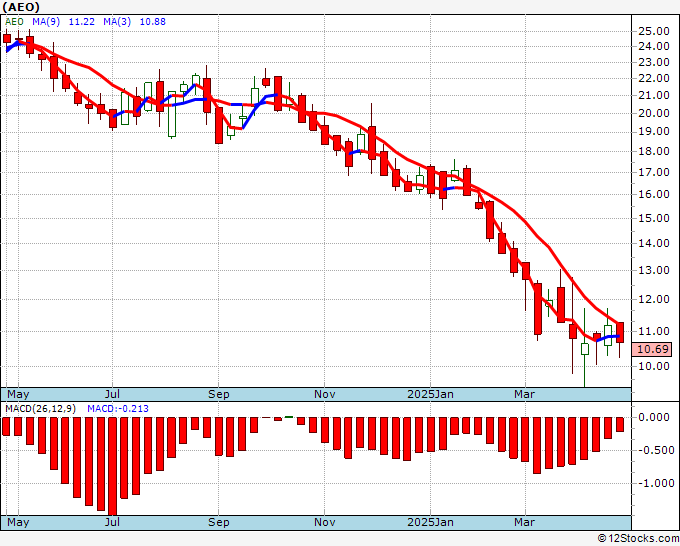Click the MA(9) value 11.22
The image size is (680, 546).
tap(82, 21)
